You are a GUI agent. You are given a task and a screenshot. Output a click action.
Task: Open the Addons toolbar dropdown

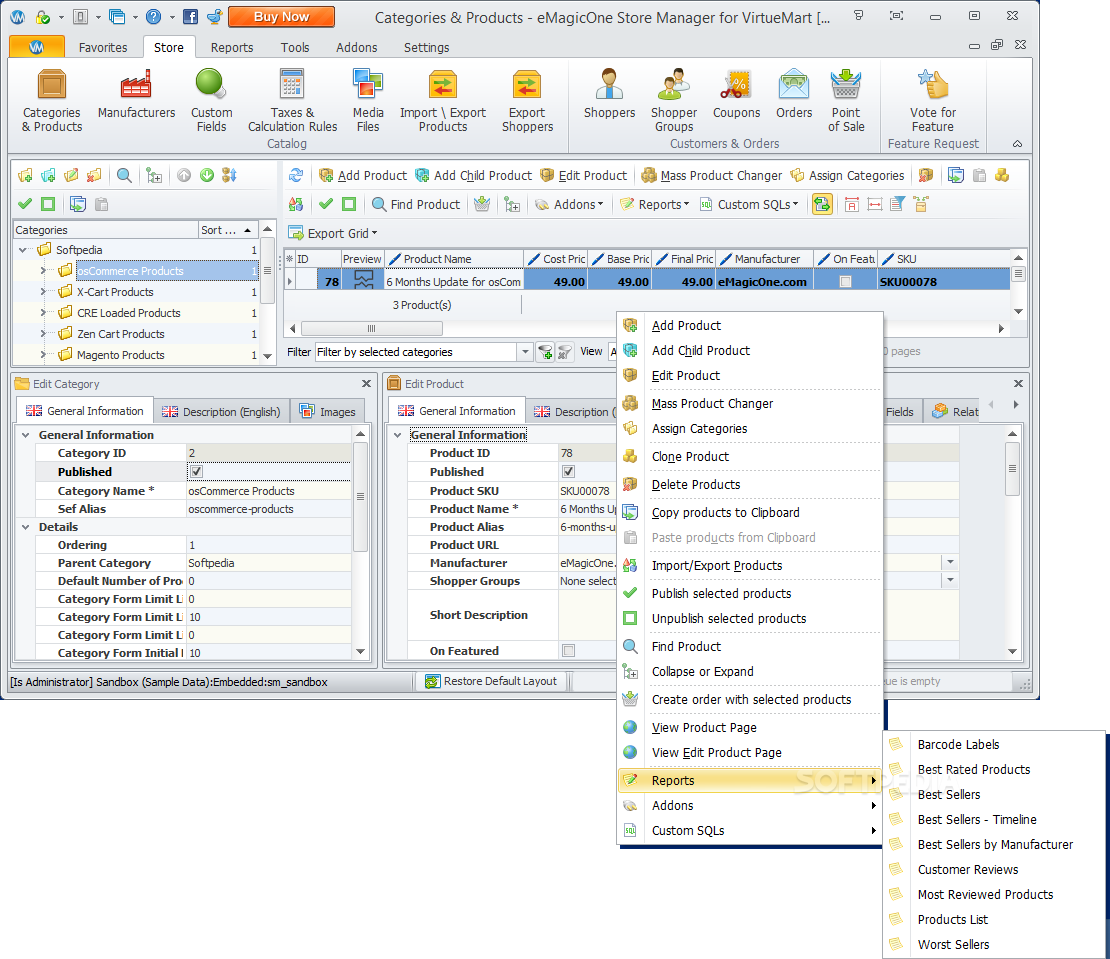569,205
